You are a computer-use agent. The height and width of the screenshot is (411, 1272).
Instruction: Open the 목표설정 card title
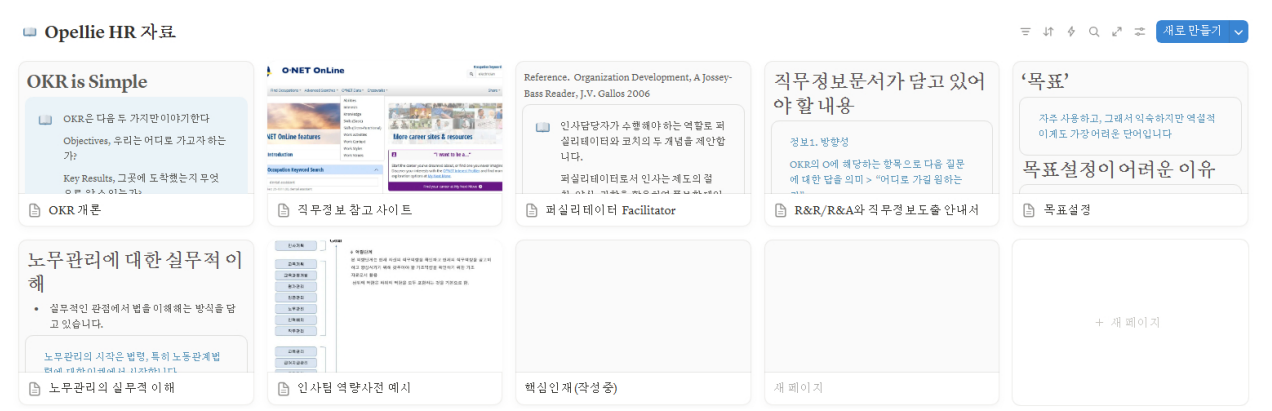click(x=1066, y=210)
